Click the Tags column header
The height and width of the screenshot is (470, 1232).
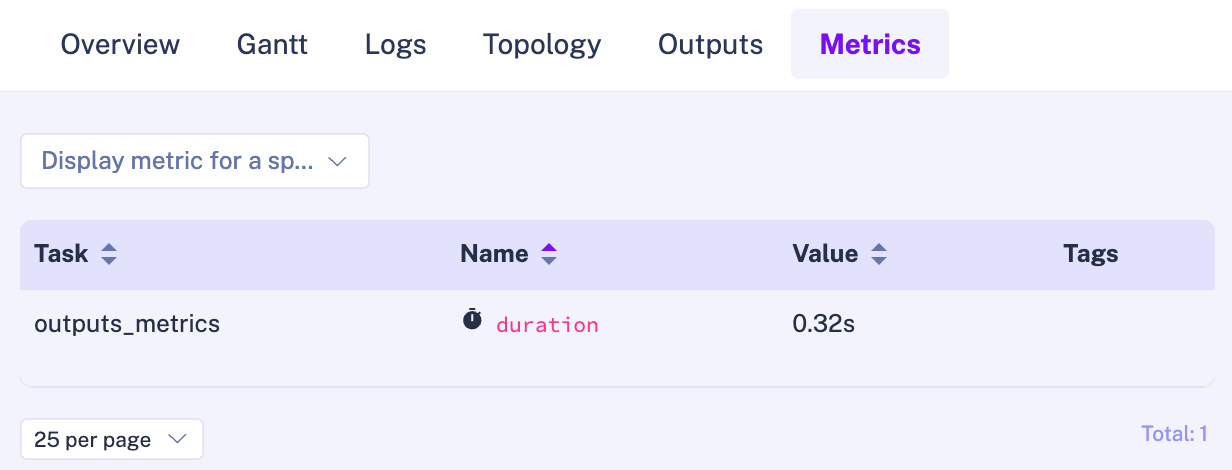1090,254
